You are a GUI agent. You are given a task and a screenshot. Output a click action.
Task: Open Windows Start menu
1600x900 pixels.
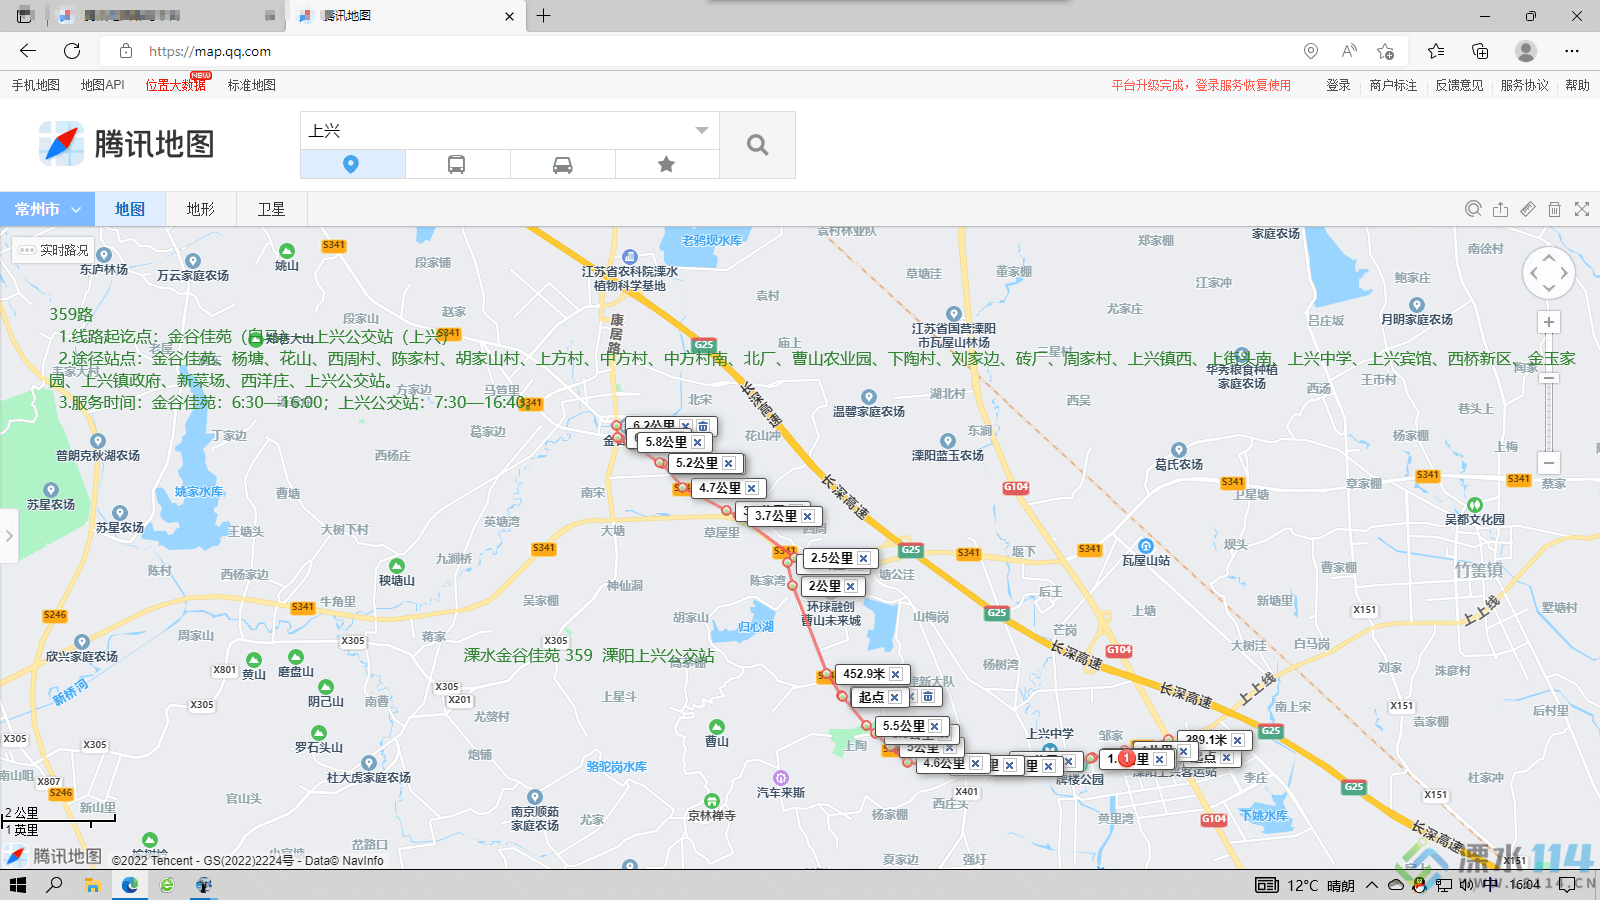pos(17,885)
